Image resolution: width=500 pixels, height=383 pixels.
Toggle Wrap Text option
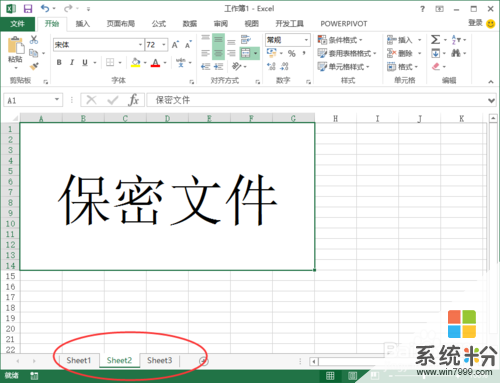[246, 40]
